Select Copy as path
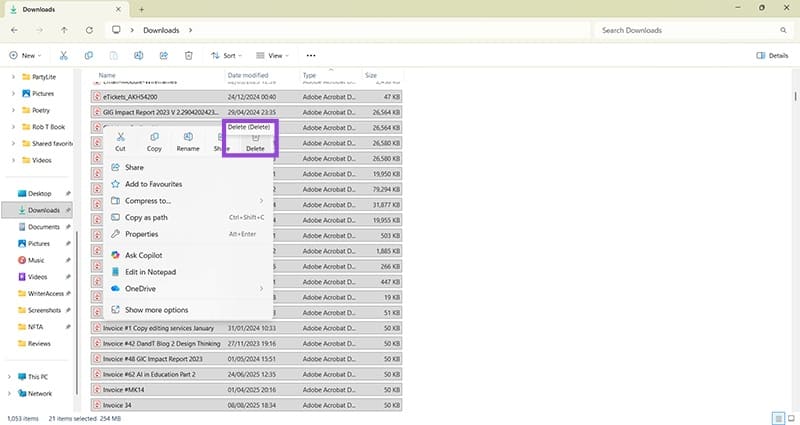The height and width of the screenshot is (425, 800). (188, 217)
